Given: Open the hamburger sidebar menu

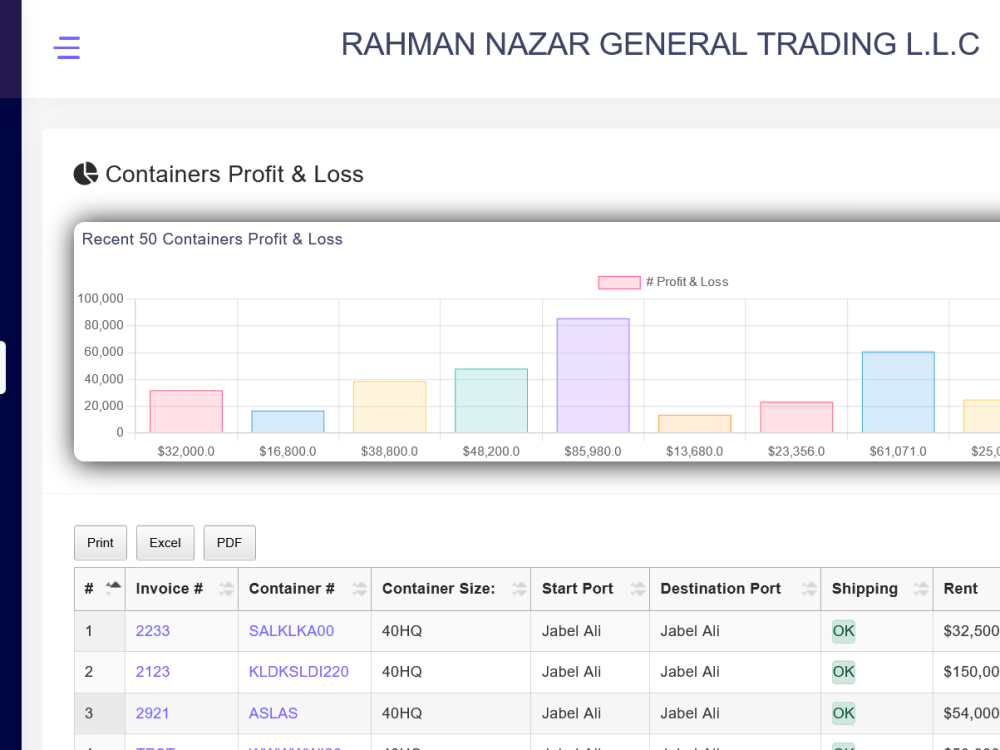Looking at the screenshot, I should click(67, 48).
